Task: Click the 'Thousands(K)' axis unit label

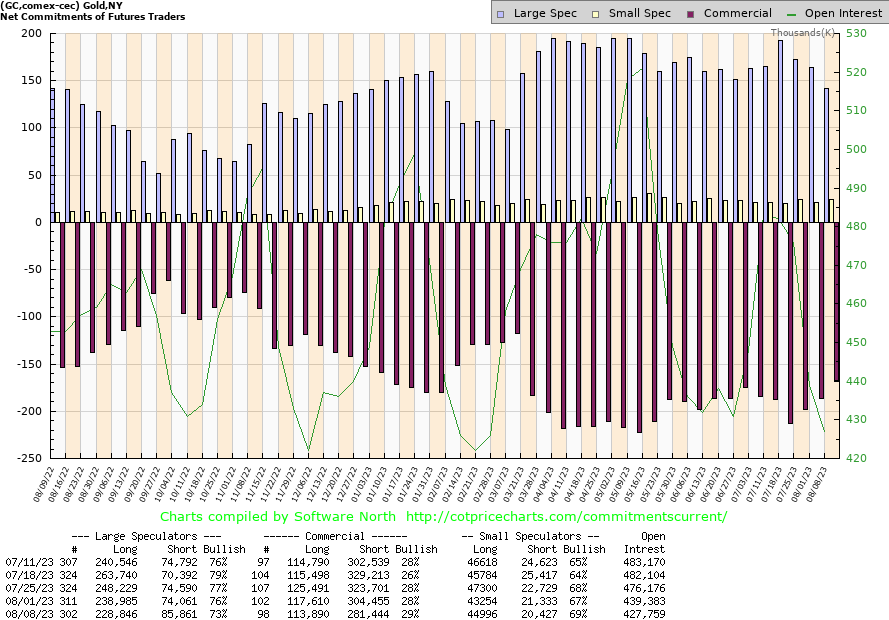Action: pyautogui.click(x=803, y=32)
